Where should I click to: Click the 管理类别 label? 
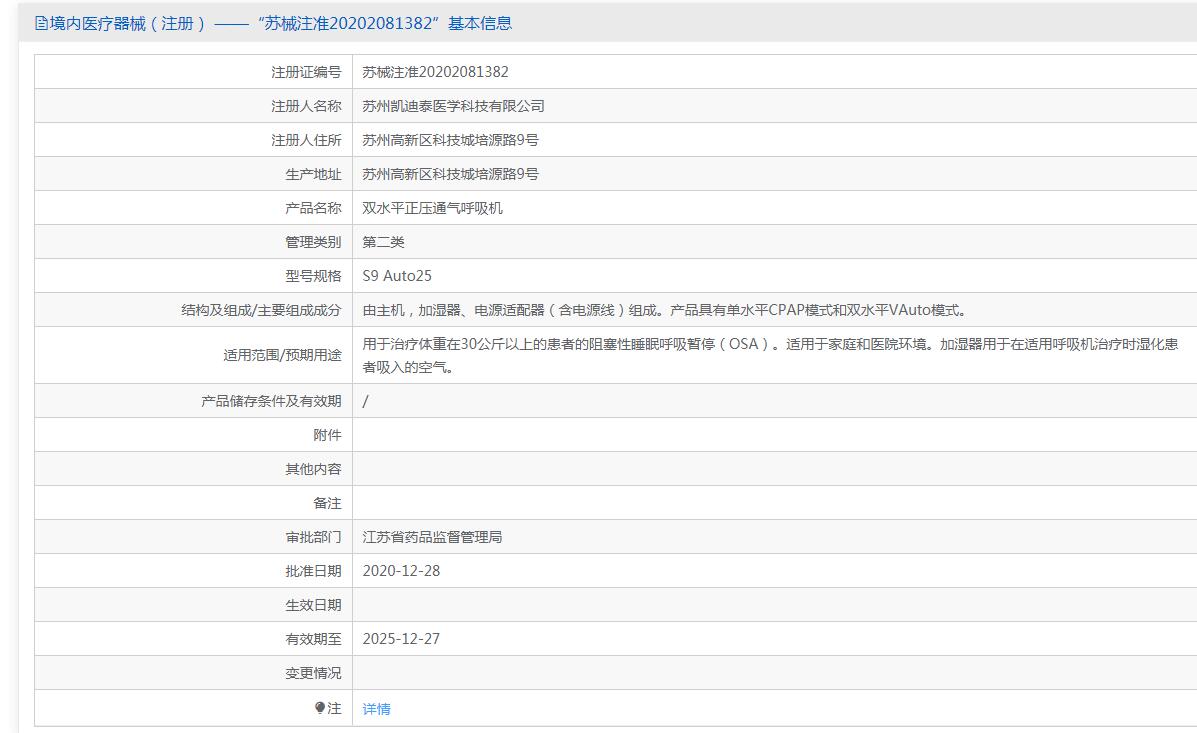click(313, 242)
